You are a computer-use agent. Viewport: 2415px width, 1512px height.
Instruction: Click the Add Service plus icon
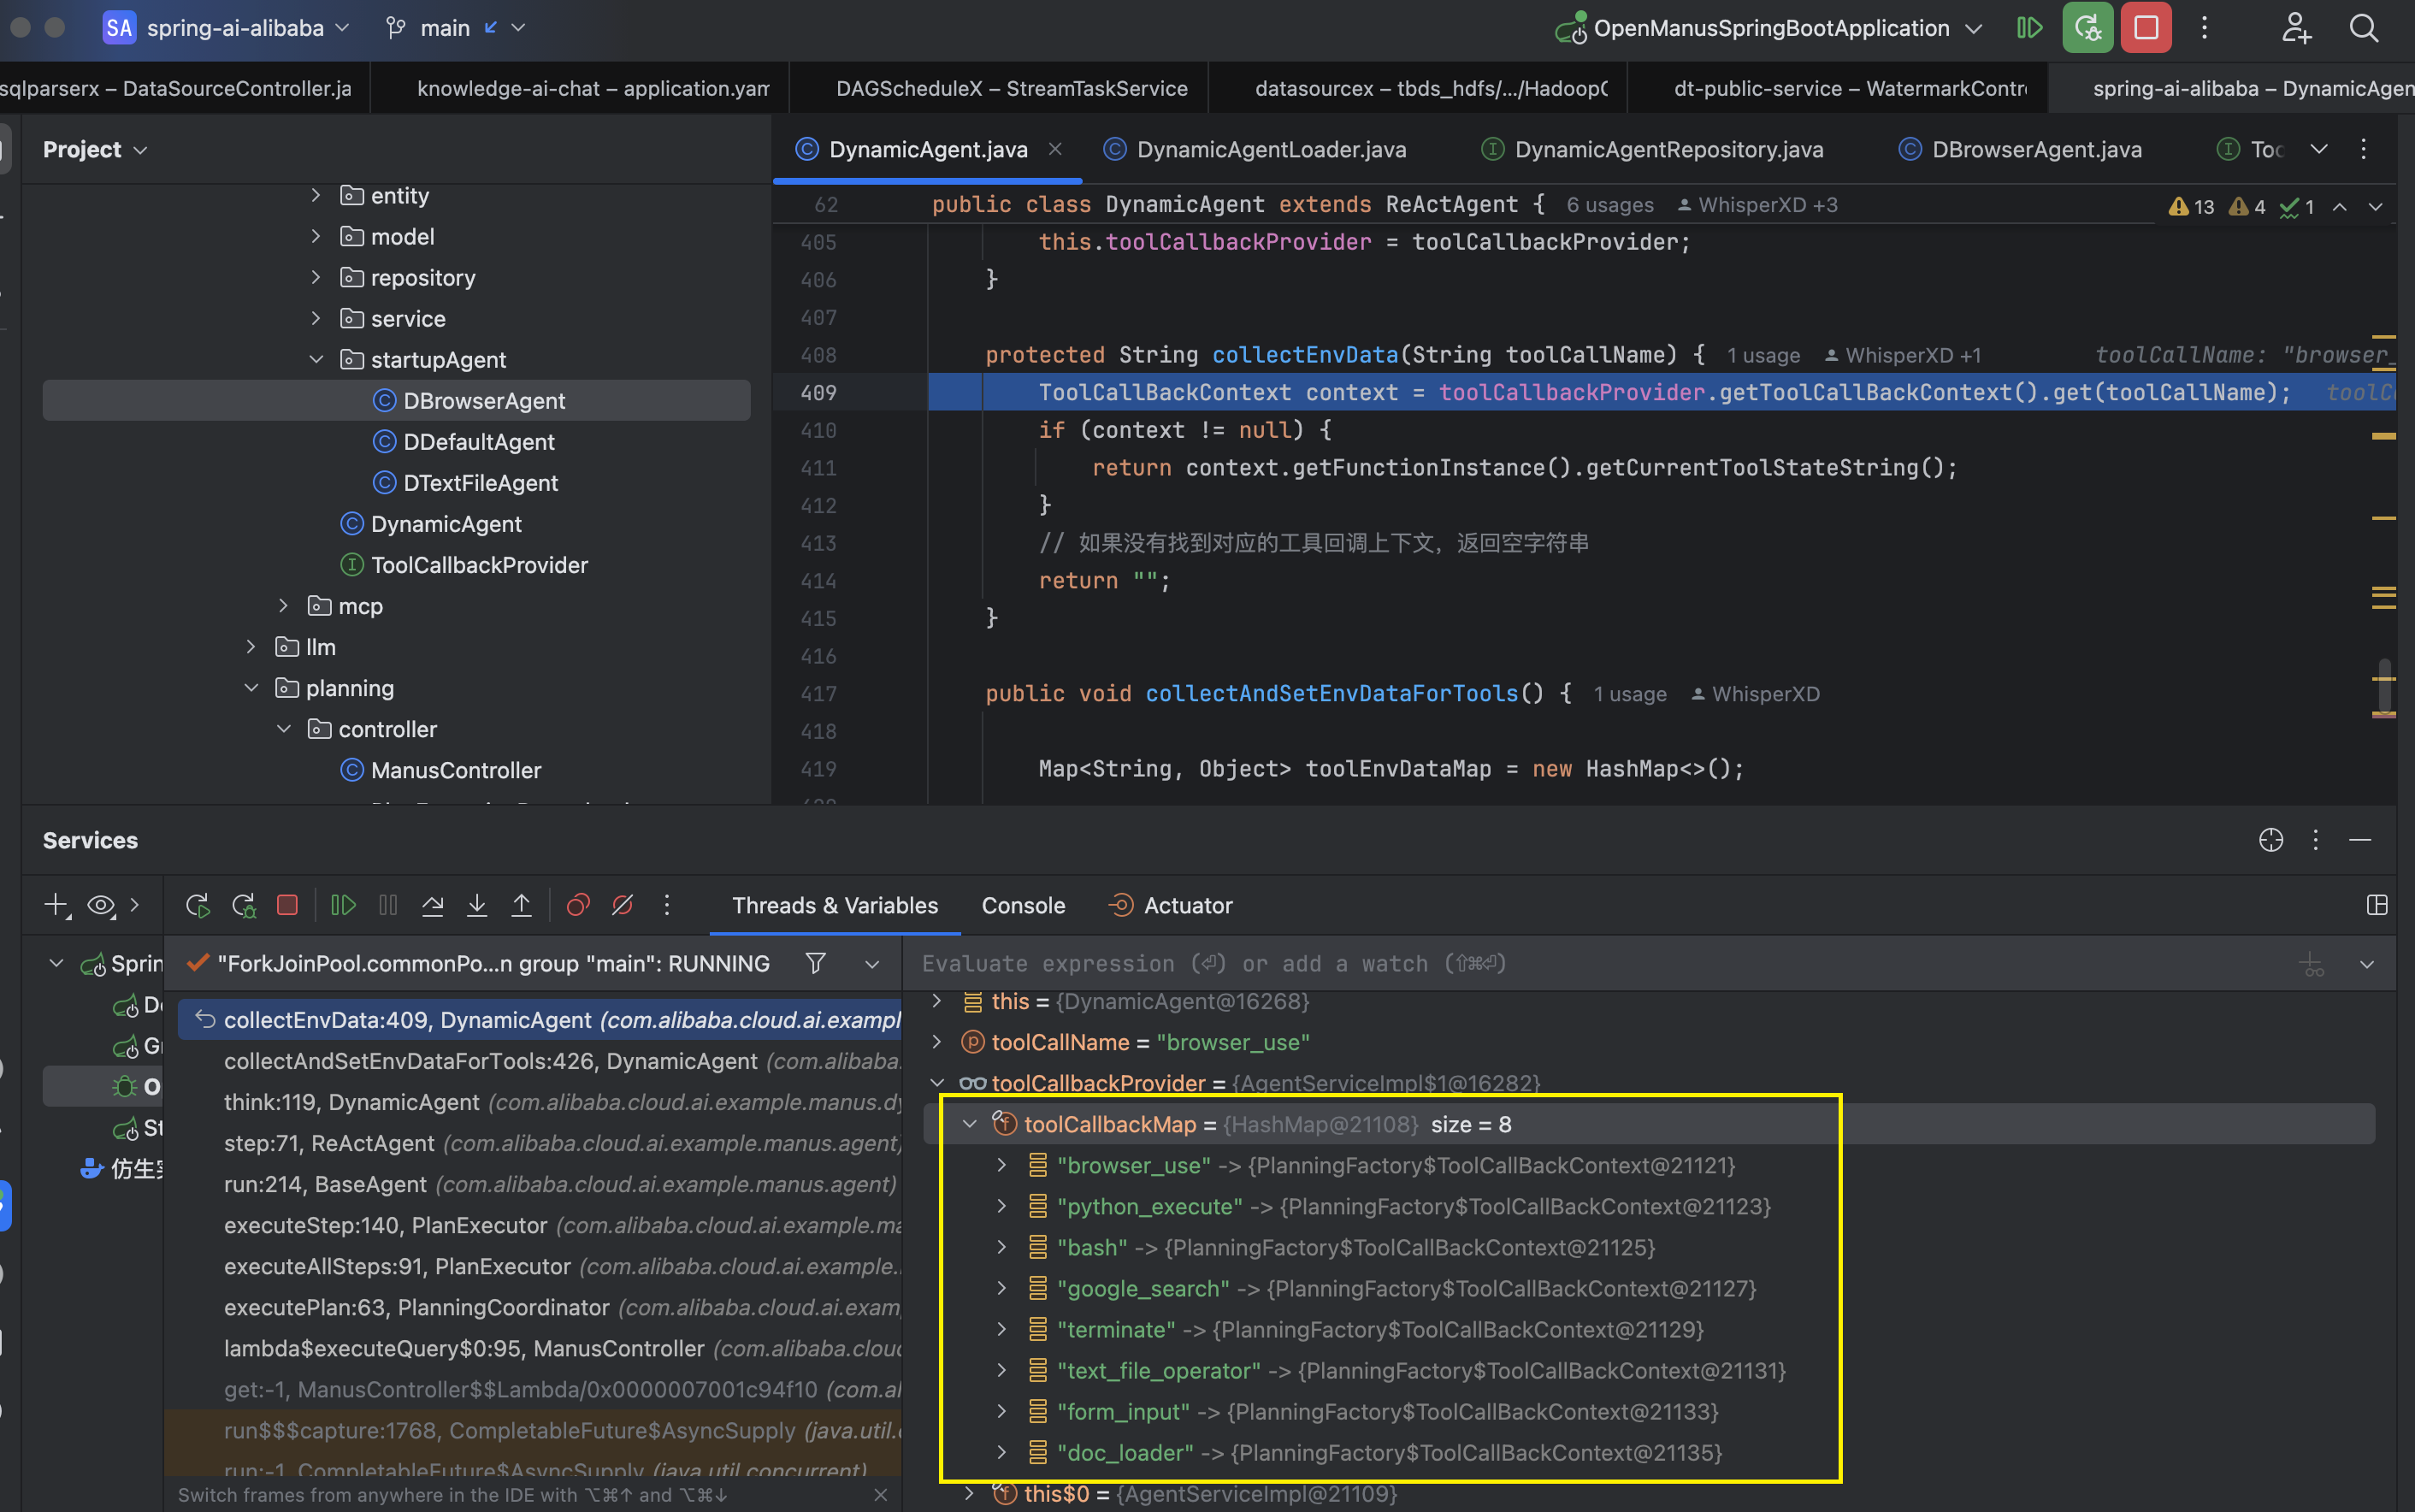point(56,905)
